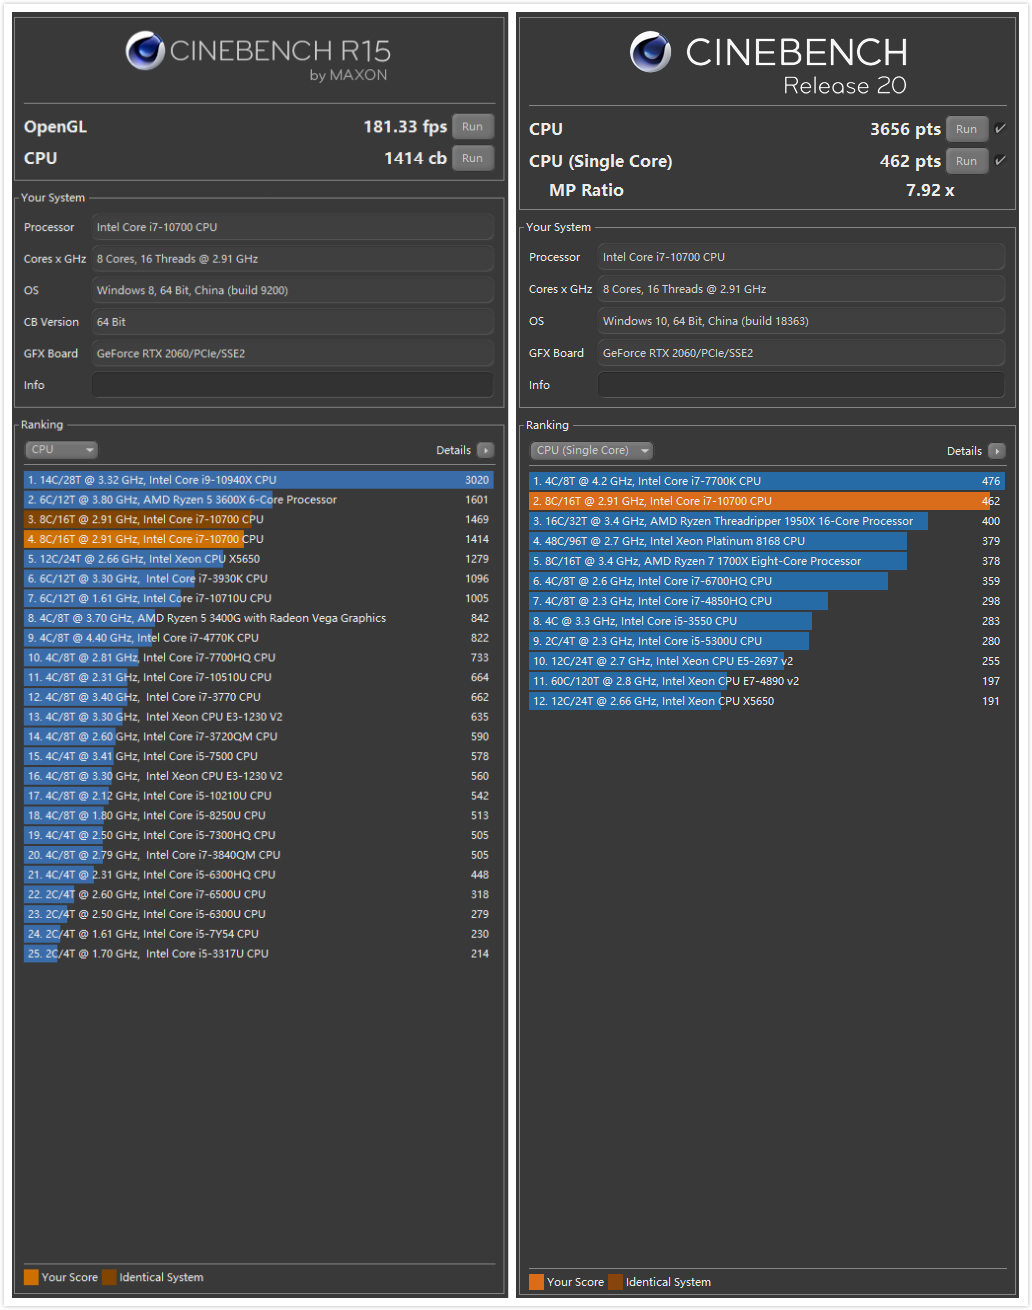Click the orange Your Score swatch in R15
The width and height of the screenshot is (1032, 1310).
pyautogui.click(x=31, y=1277)
